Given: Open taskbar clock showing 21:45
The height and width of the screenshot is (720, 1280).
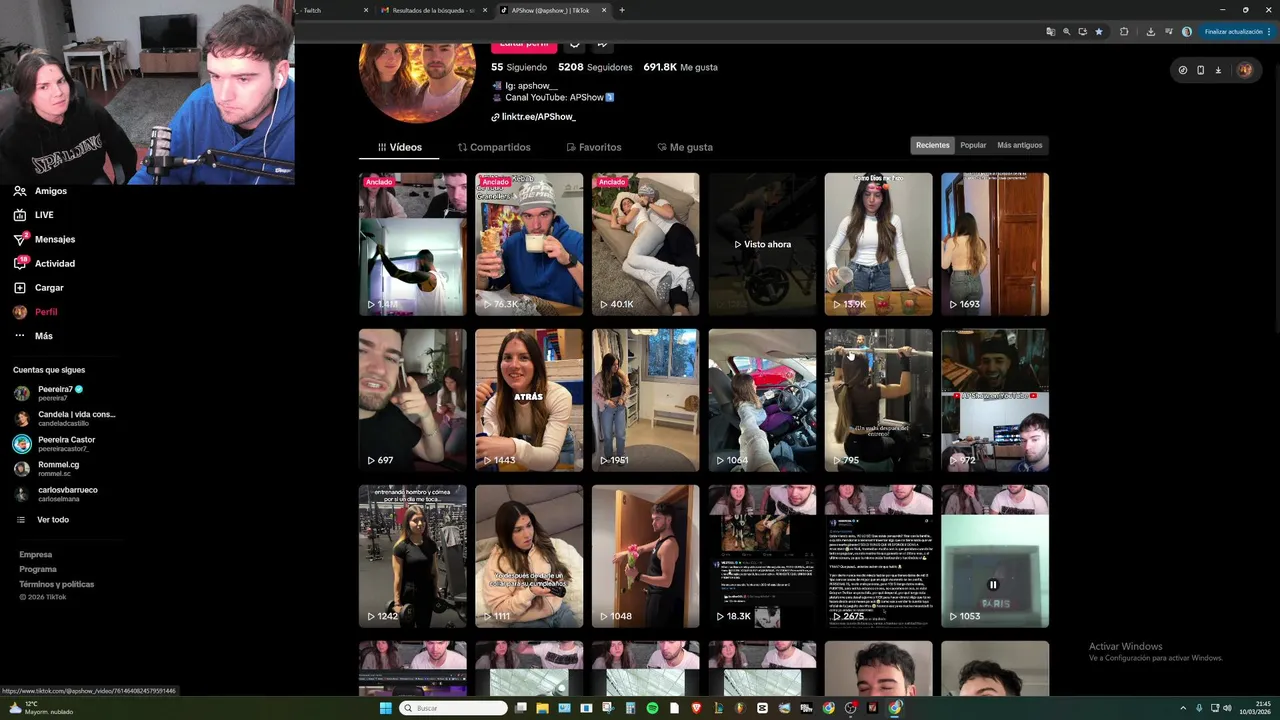Looking at the screenshot, I should click(x=1256, y=708).
